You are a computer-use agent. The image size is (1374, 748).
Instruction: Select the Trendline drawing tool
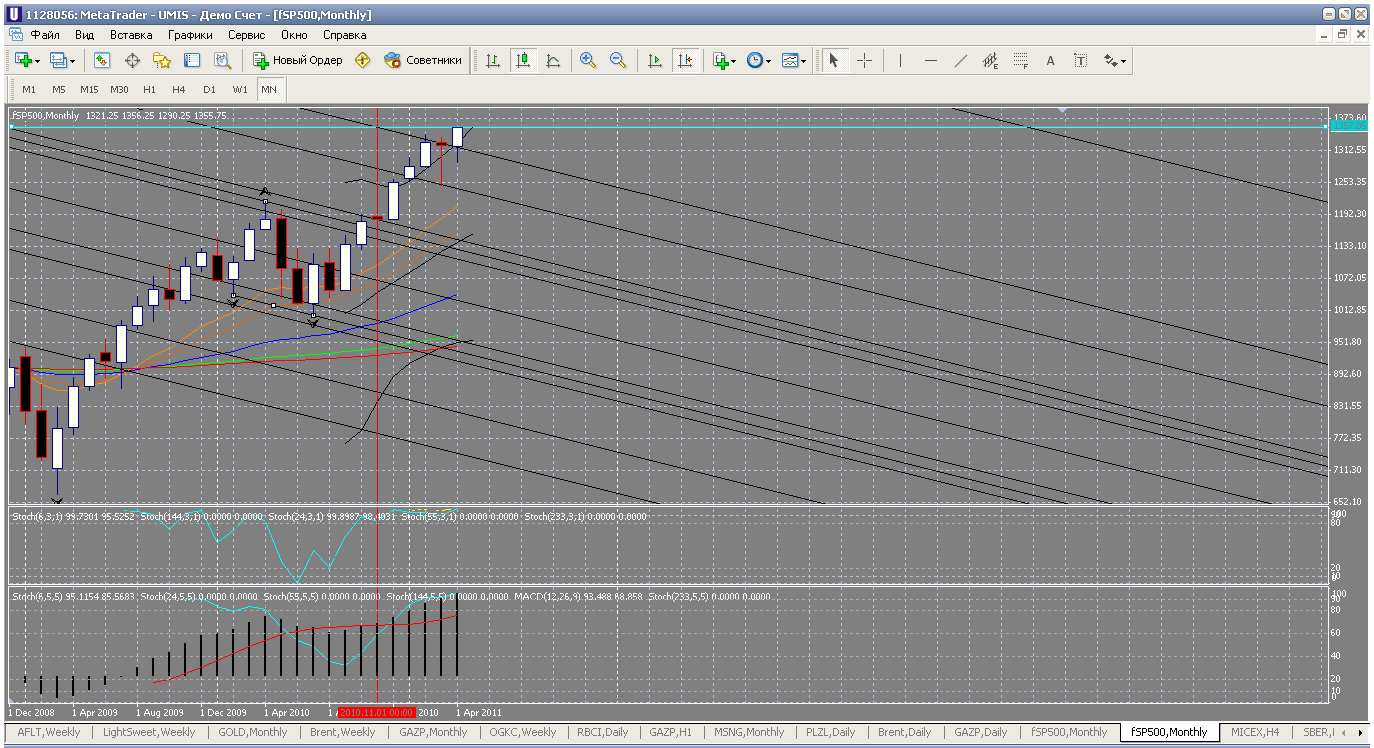(961, 61)
